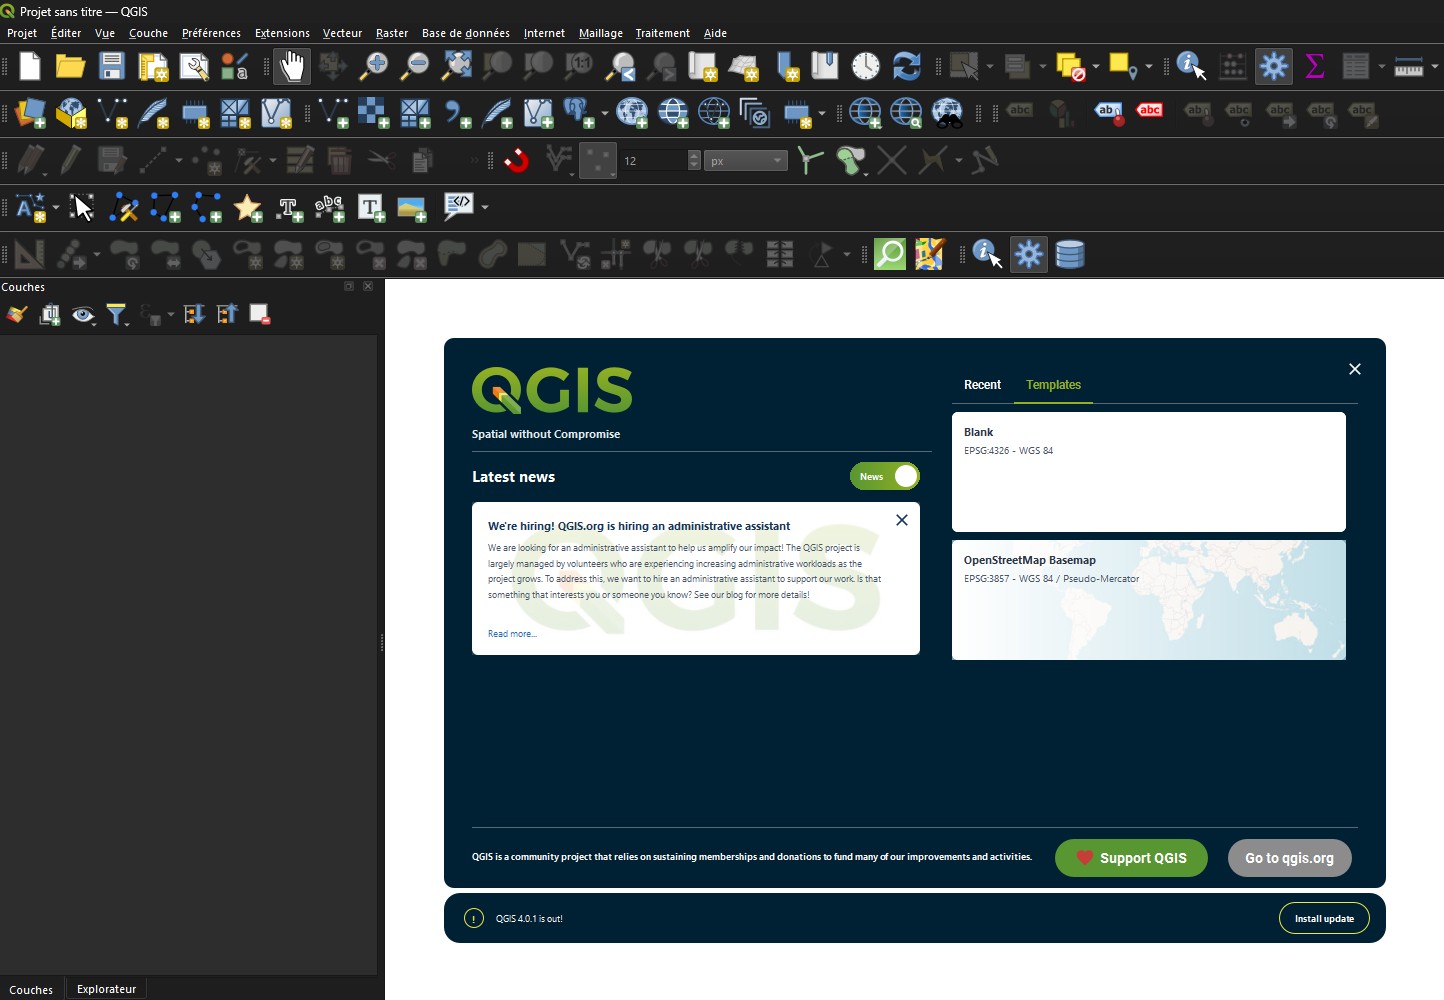Switch to the Recent tab
This screenshot has width=1444, height=1000.
pos(982,385)
